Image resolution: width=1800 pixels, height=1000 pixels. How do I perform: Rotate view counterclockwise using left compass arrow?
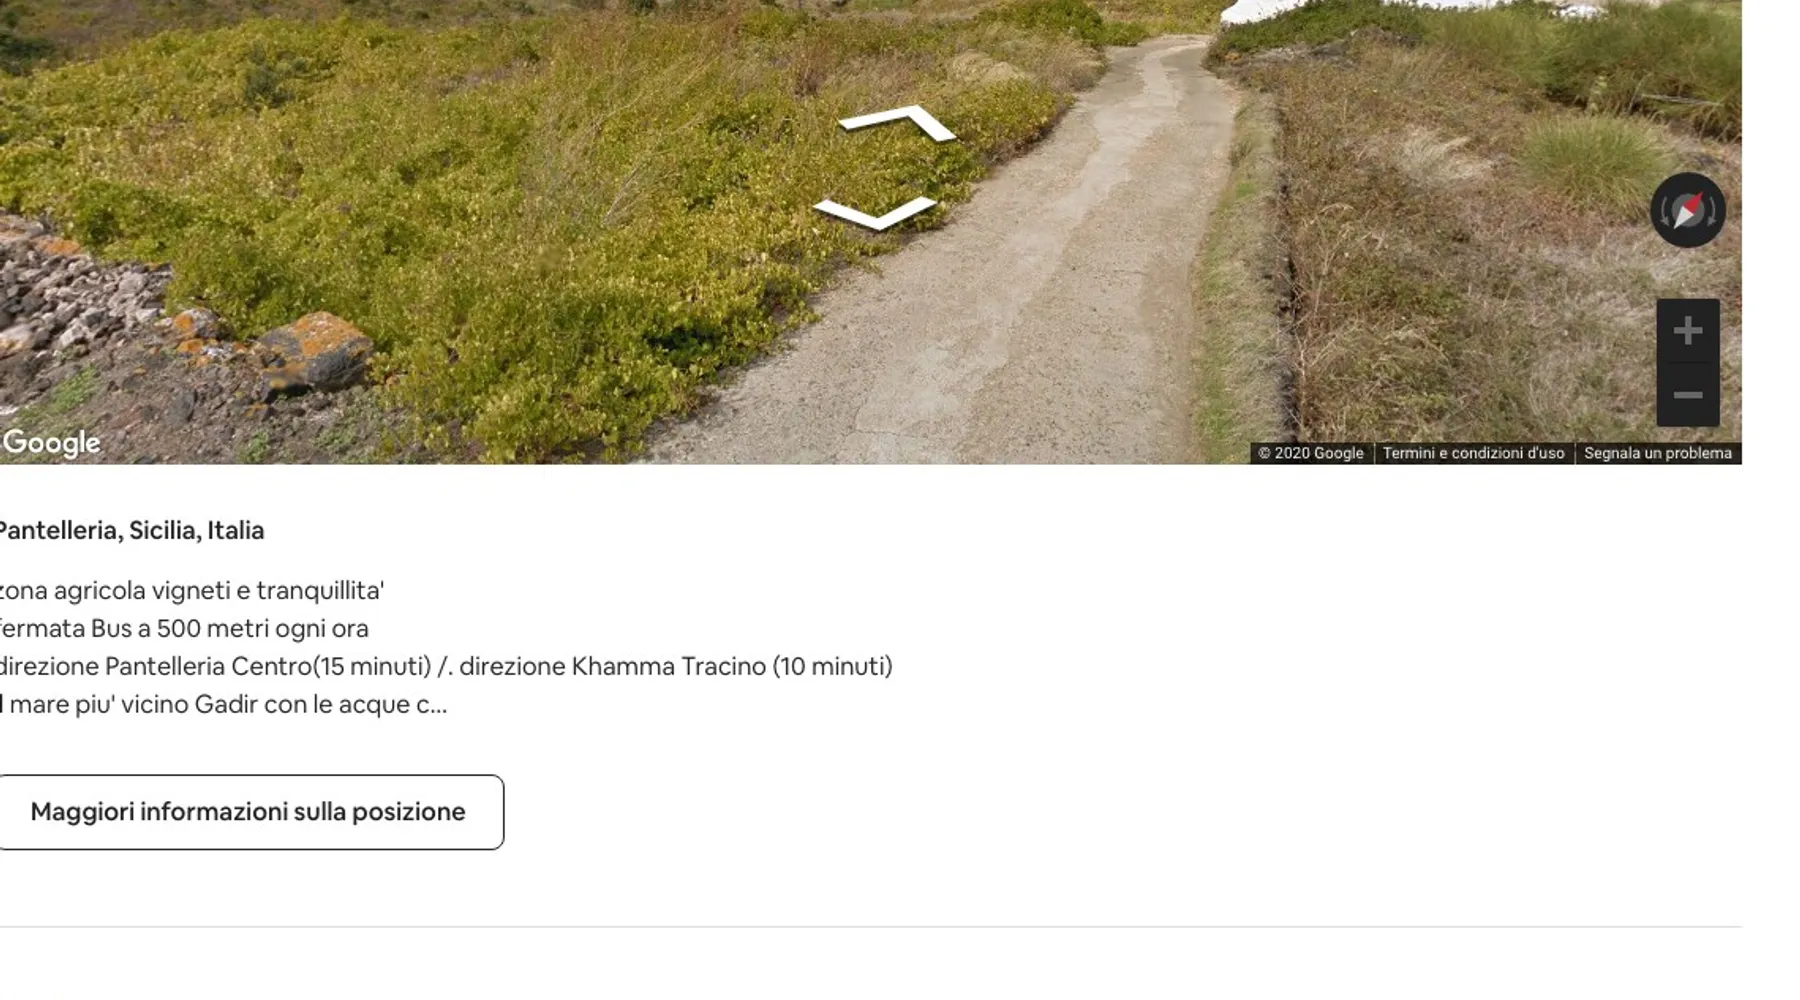pyautogui.click(x=1664, y=211)
